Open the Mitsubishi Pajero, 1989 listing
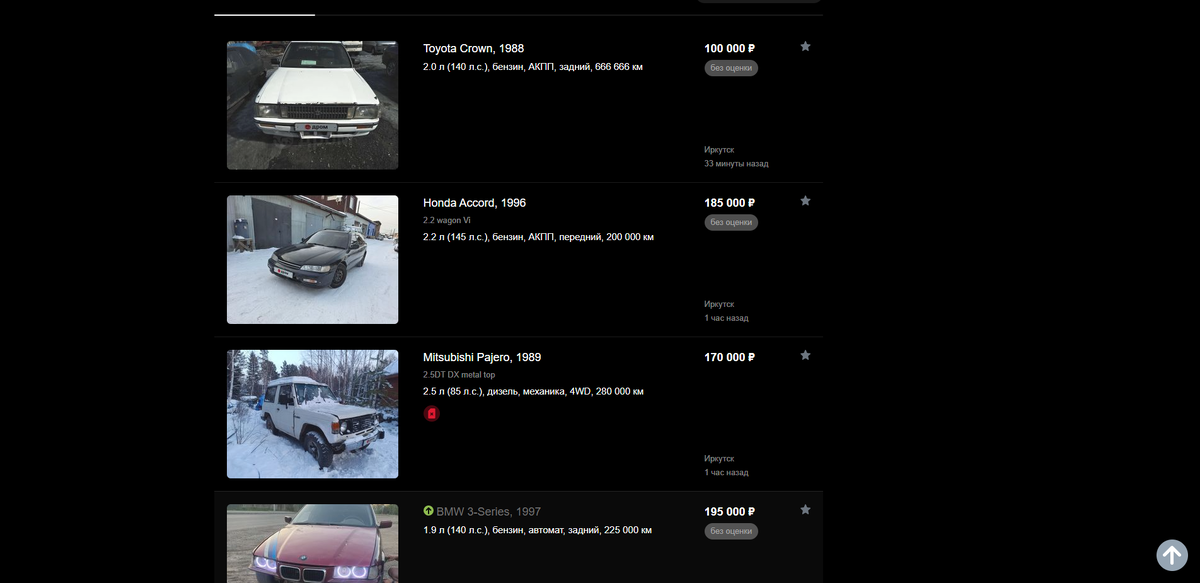 (x=482, y=357)
